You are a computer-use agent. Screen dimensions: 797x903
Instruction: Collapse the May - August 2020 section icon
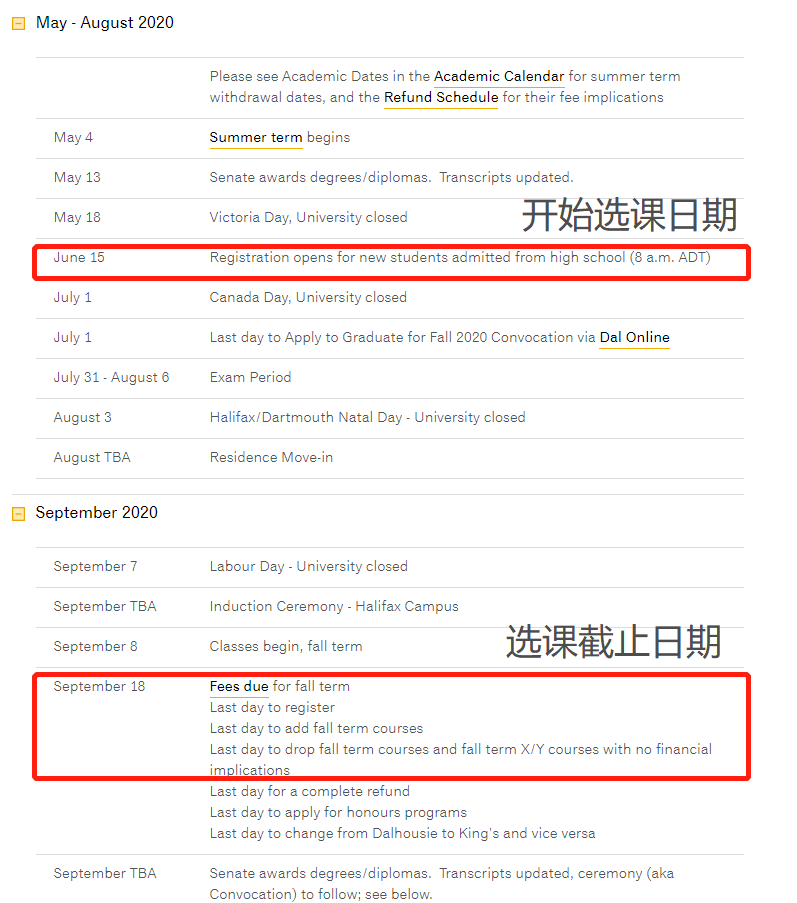18,24
